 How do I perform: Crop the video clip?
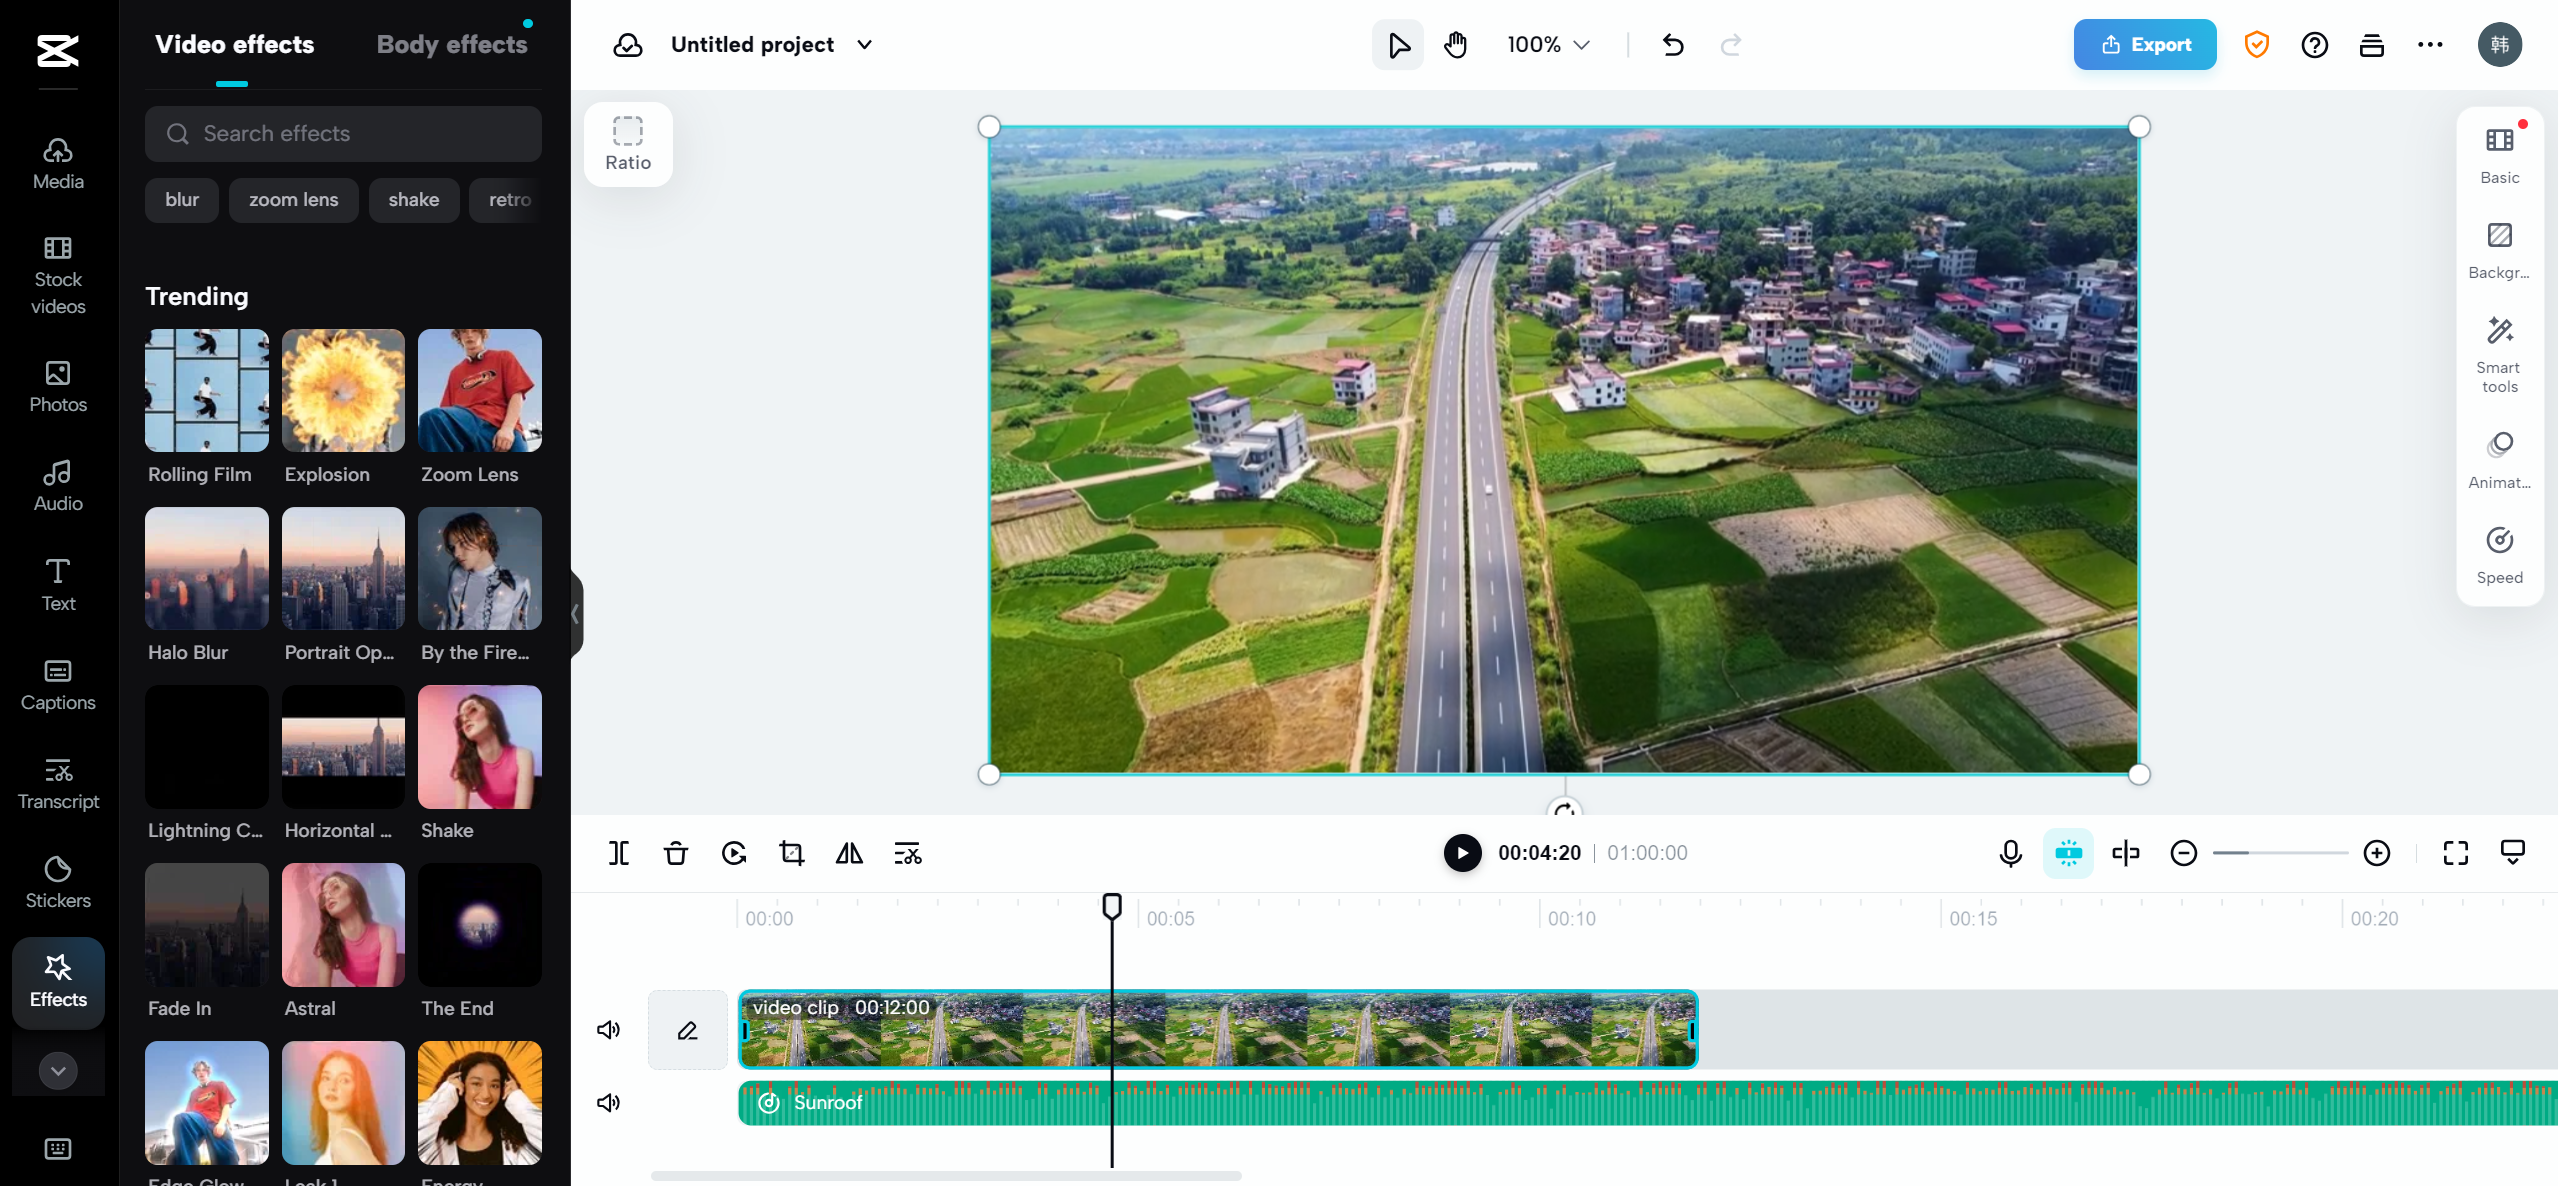(x=790, y=853)
